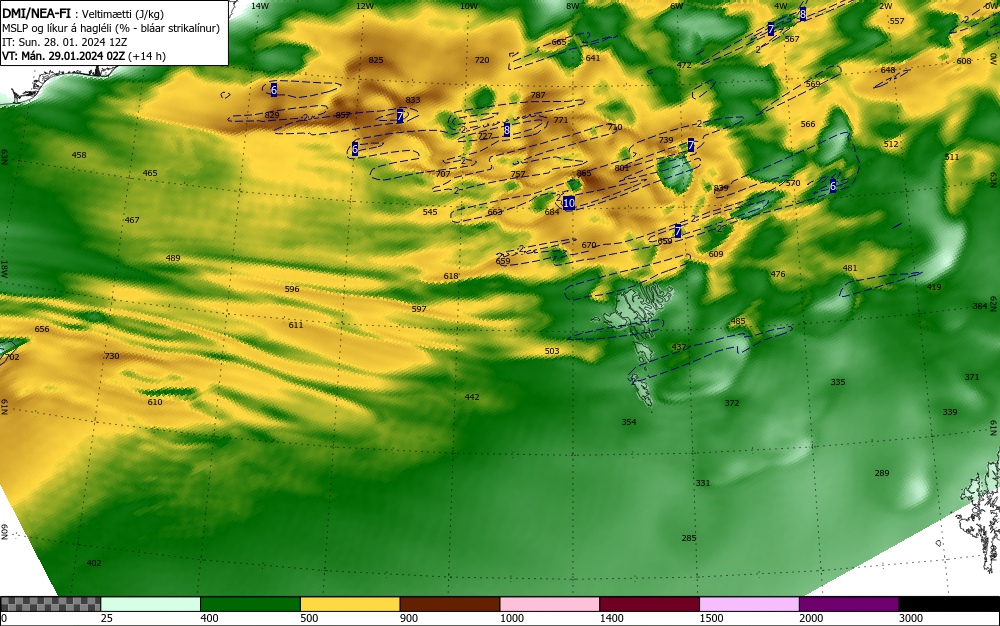Click the 'DMI/NEA-FI : Veltimætti (J/kg)' title
Viewport: 1000px width, 626px height.
coord(83,14)
